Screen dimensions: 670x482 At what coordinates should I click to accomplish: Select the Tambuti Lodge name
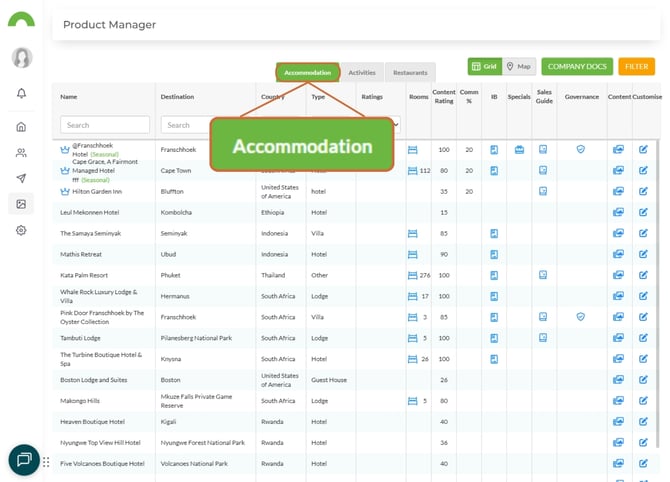click(x=80, y=338)
